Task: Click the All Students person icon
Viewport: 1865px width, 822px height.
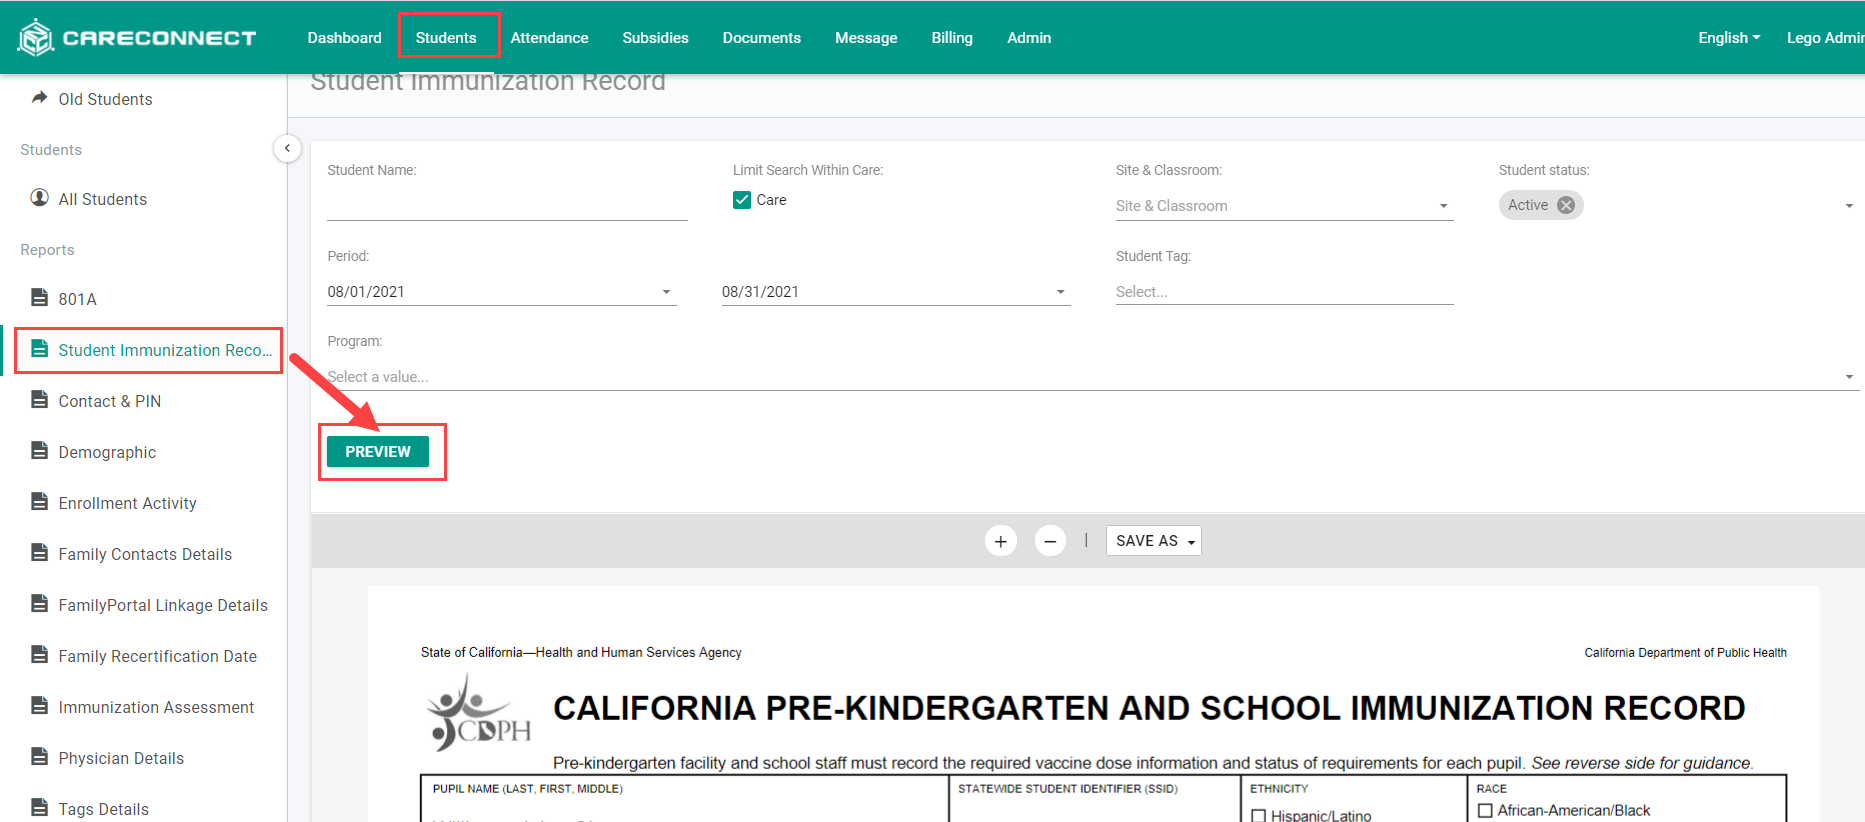Action: pos(40,198)
